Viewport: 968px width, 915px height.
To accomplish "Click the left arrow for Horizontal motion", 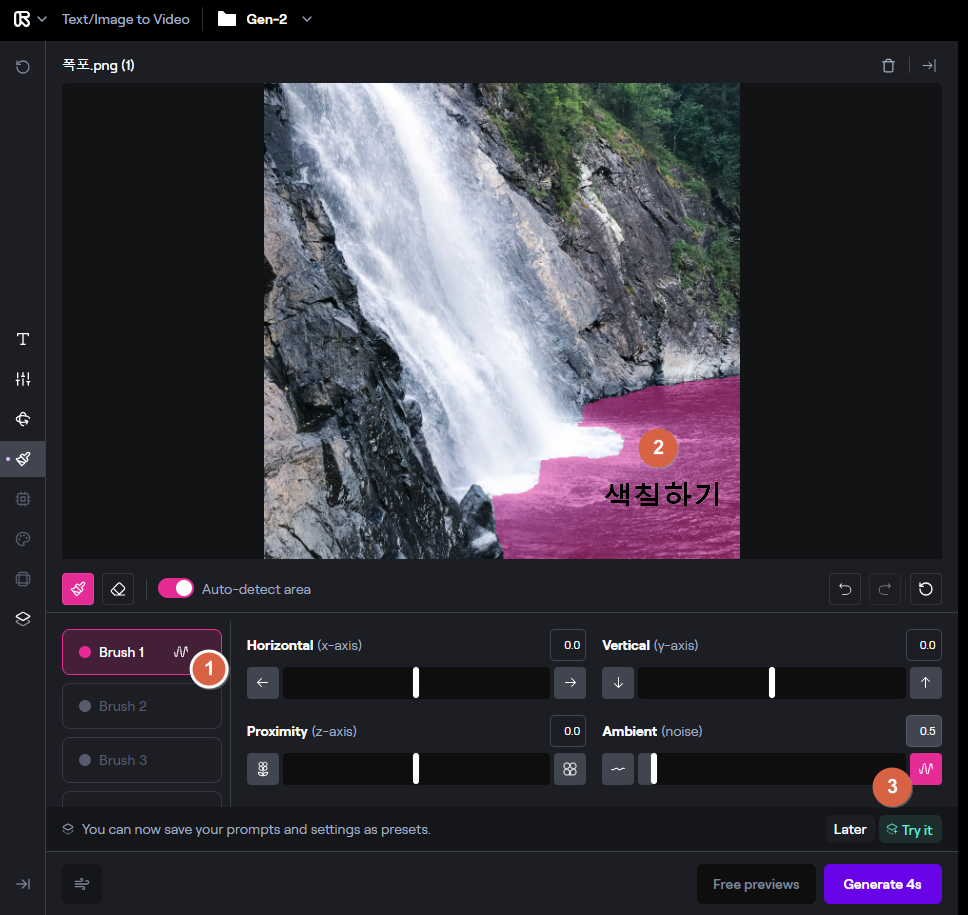I will click(263, 683).
